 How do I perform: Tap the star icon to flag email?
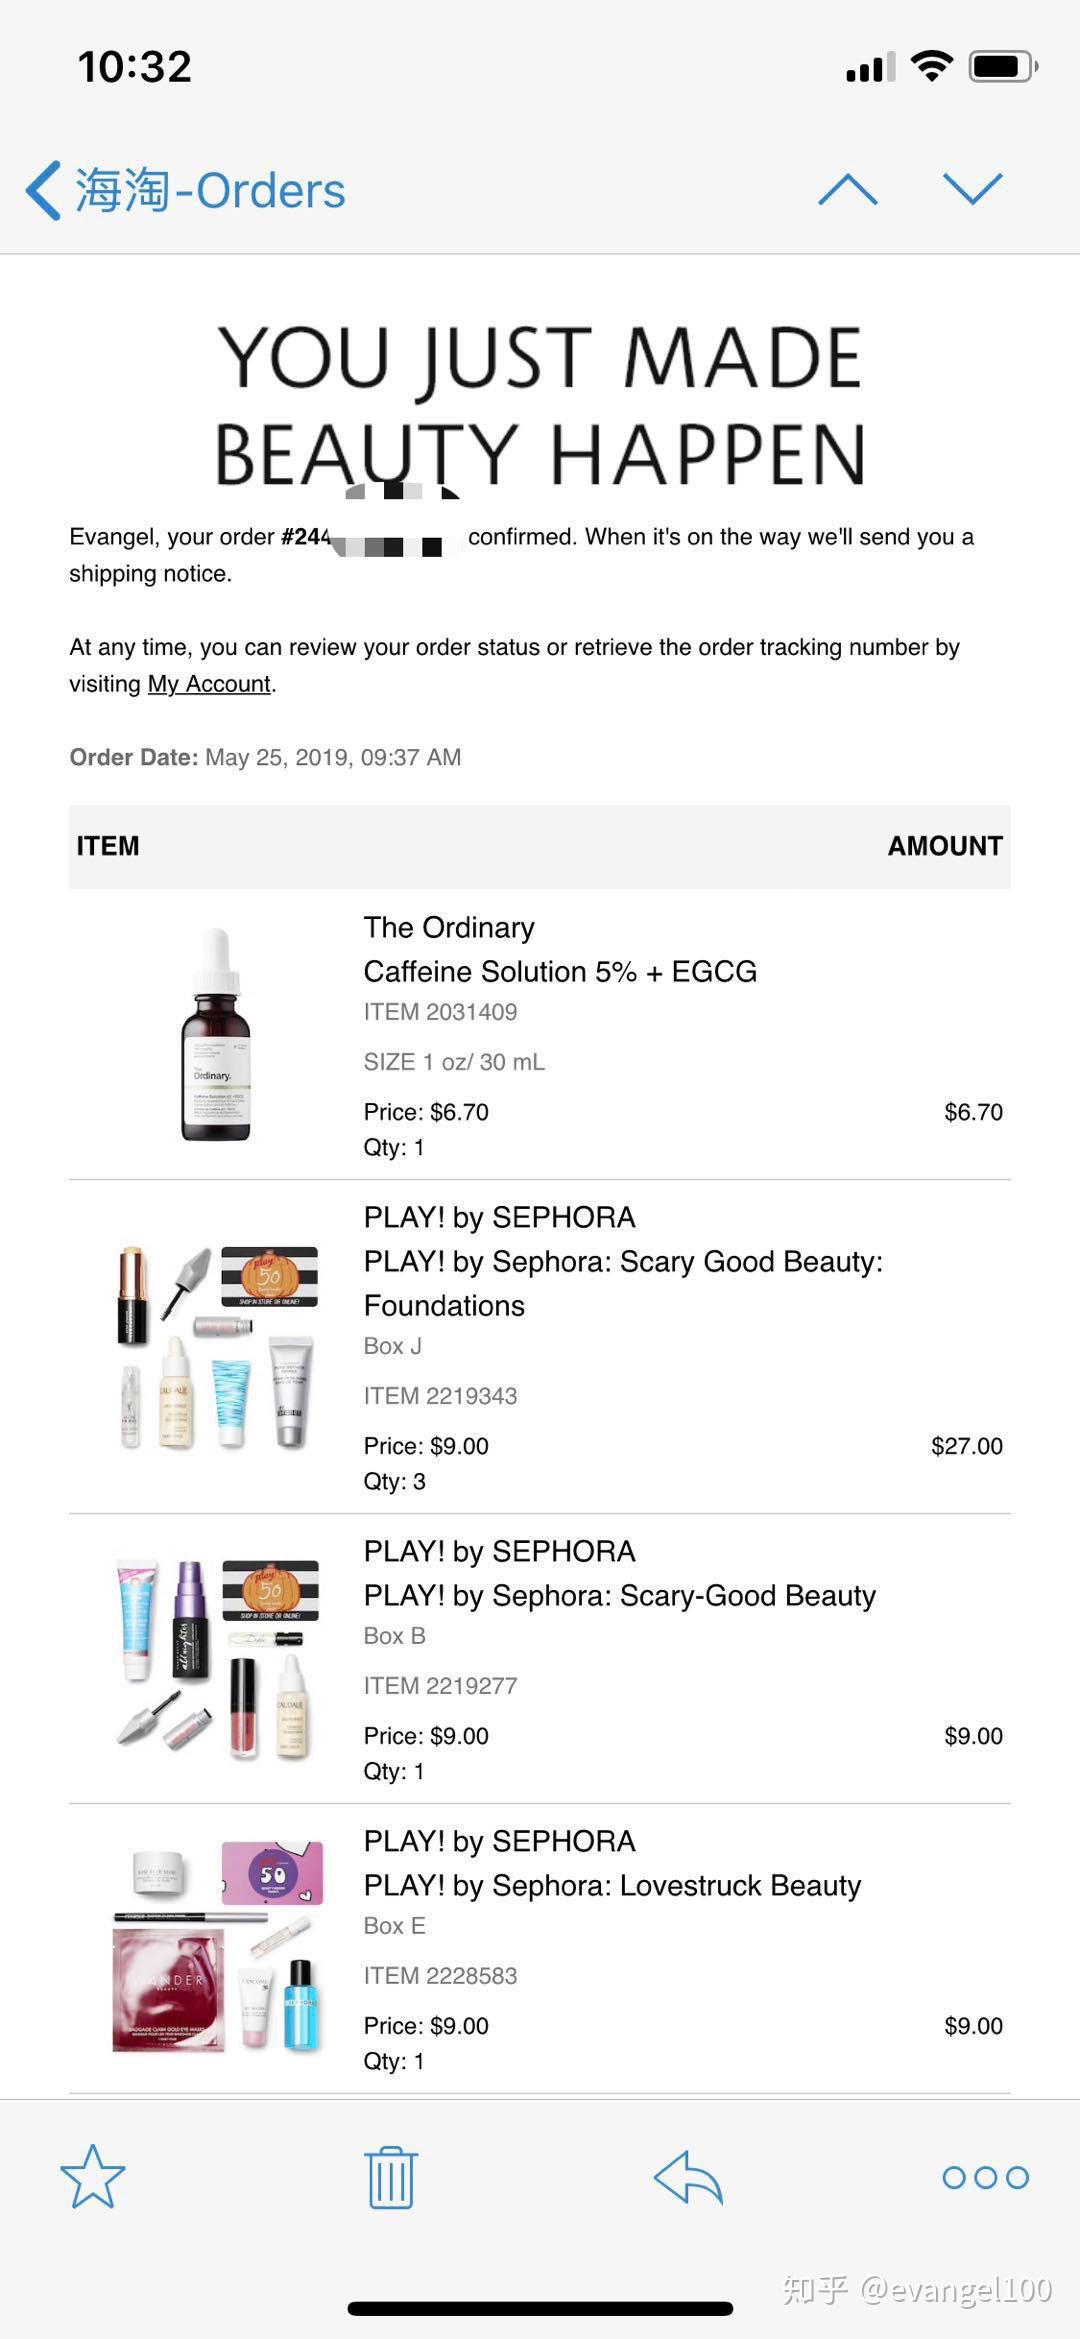93,2176
